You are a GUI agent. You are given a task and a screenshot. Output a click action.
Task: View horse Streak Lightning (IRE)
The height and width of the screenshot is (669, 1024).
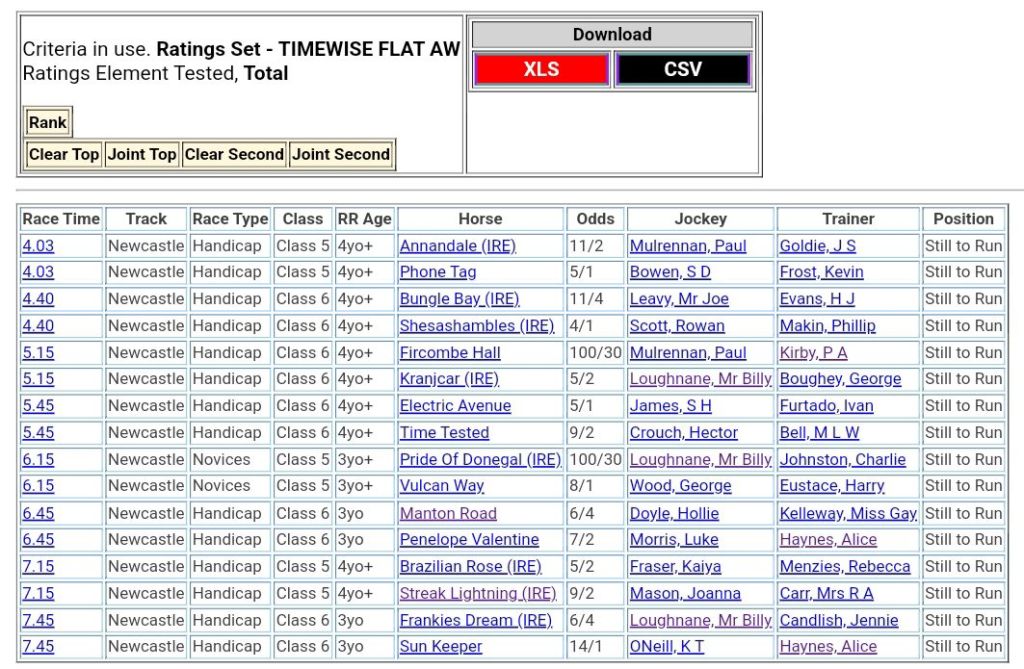477,593
